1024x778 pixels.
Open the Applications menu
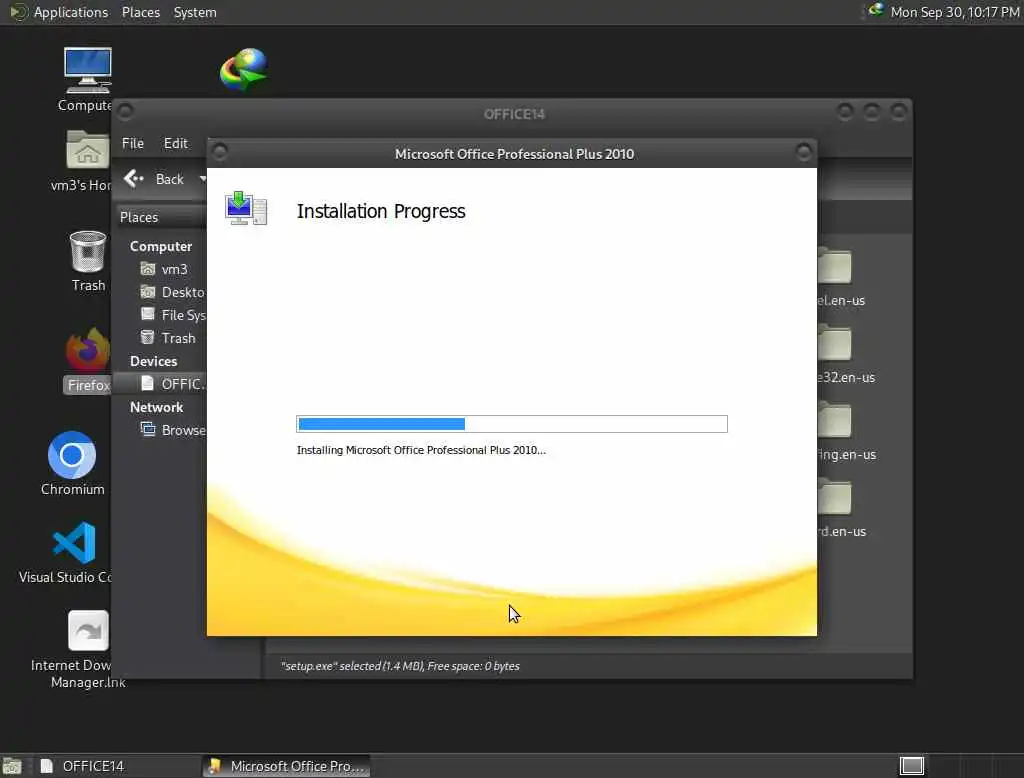71,12
